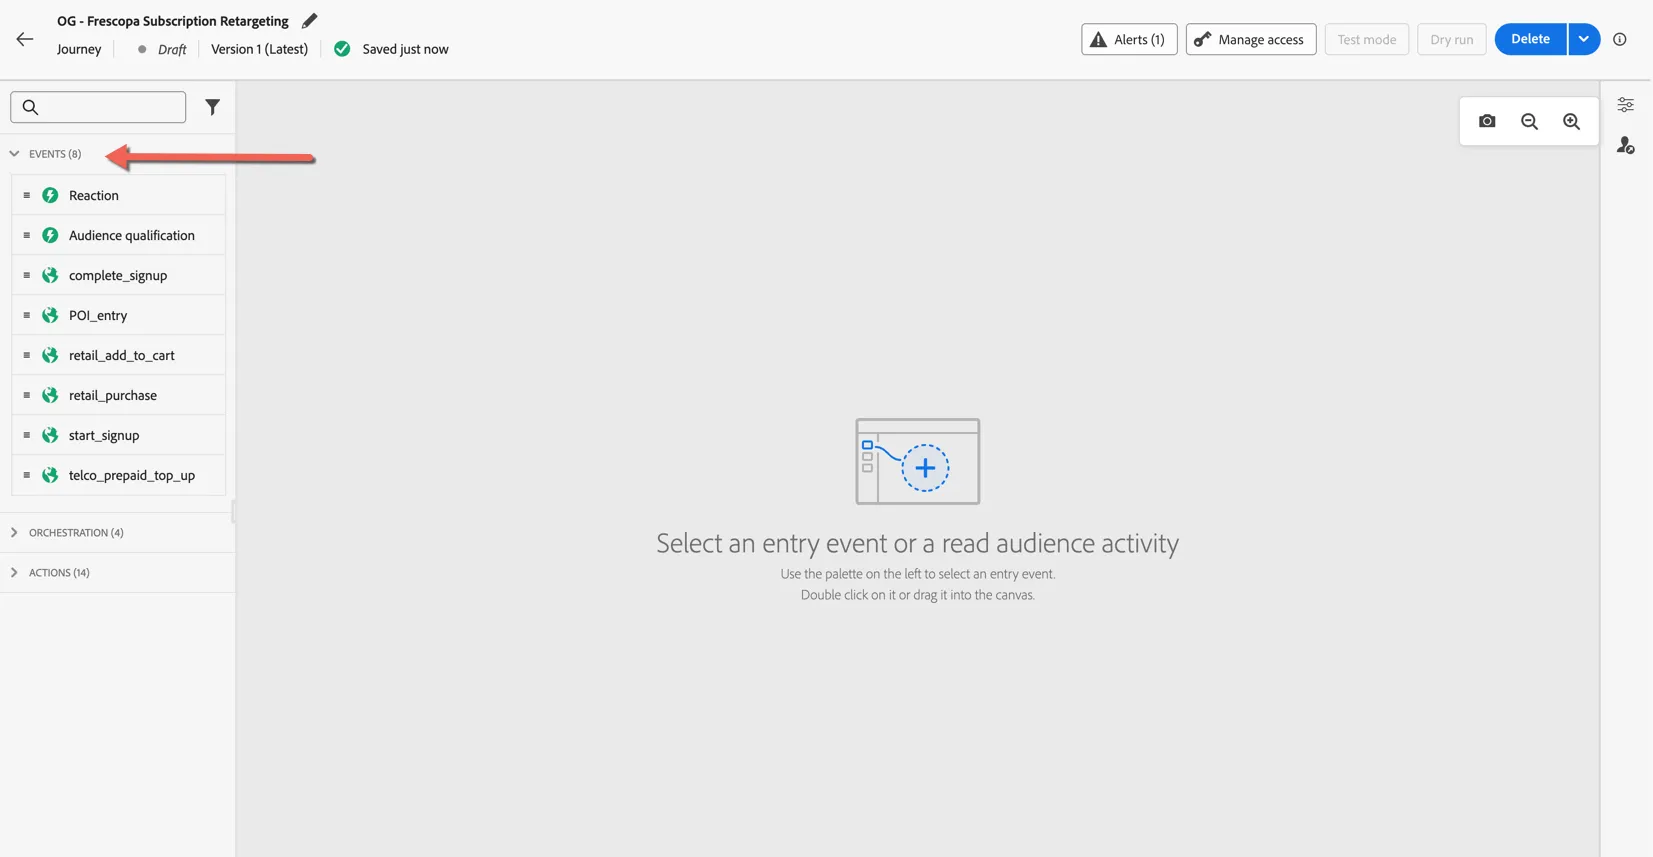Viewport: 1653px width, 857px height.
Task: Grab drag handle of telco_prepaid_top_up row
Action: [x=27, y=475]
